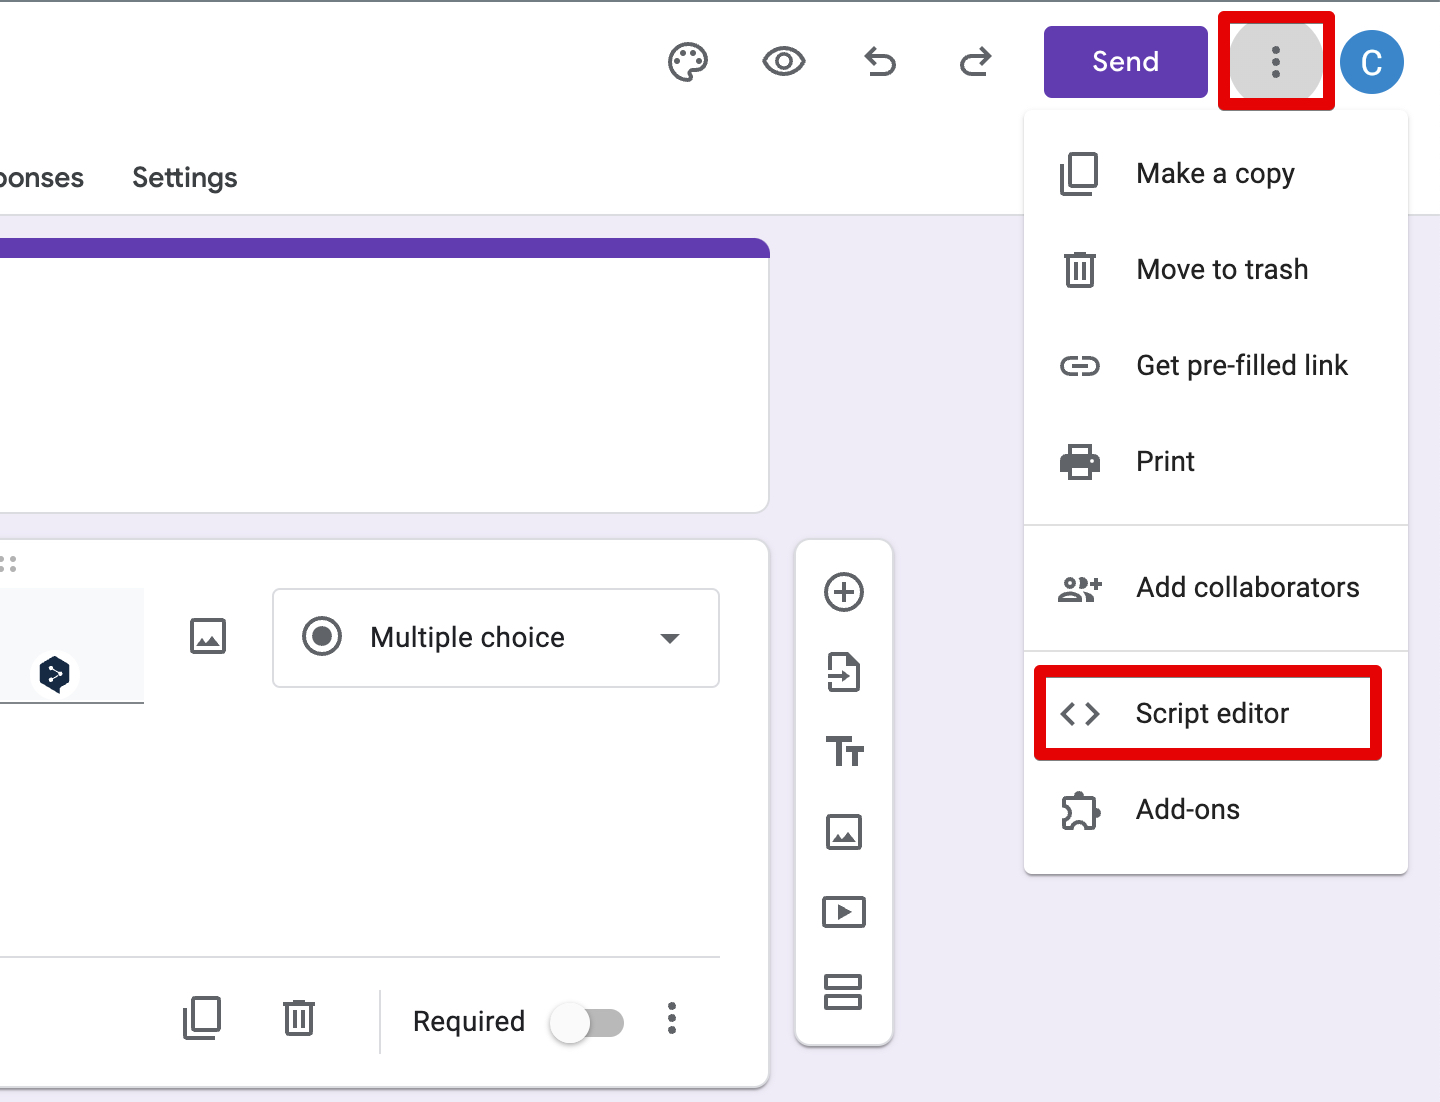Image resolution: width=1440 pixels, height=1102 pixels.
Task: Preview the form with the eye icon
Action: (x=783, y=61)
